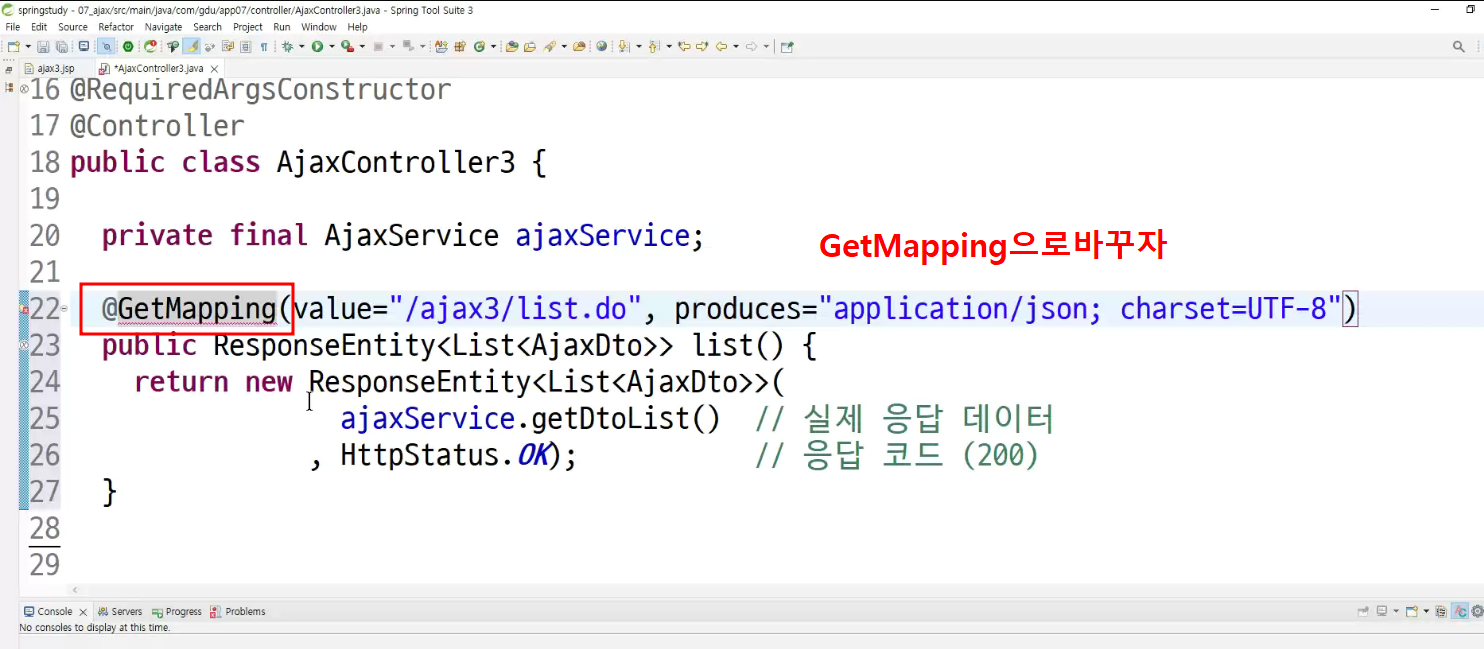Click the class name AjaxController3 in code

[396, 162]
